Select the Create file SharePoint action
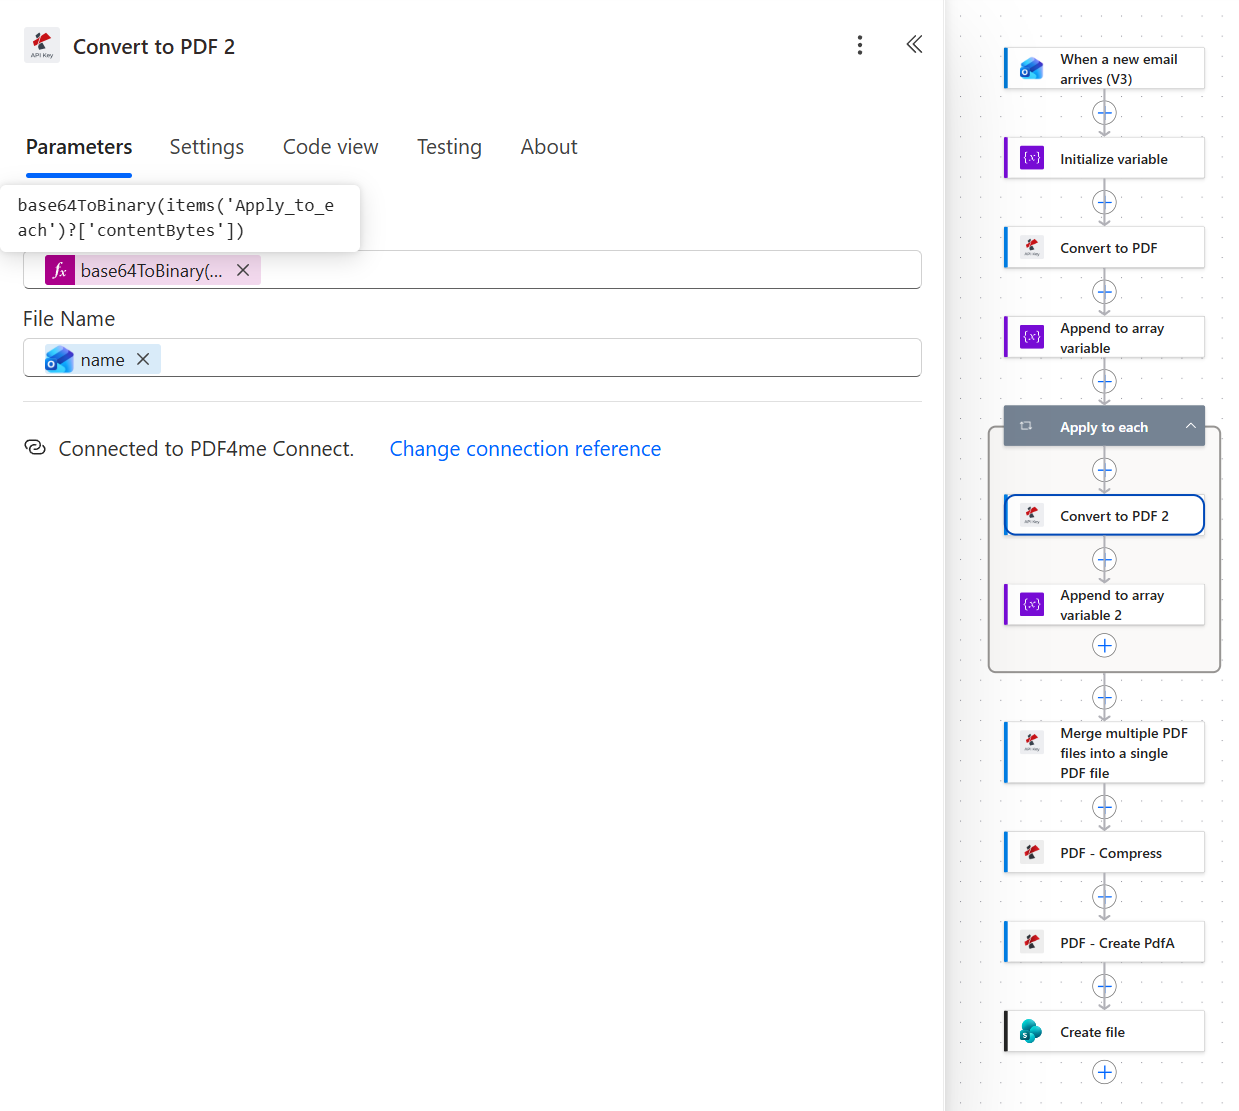The width and height of the screenshot is (1239, 1111). 1104,1032
